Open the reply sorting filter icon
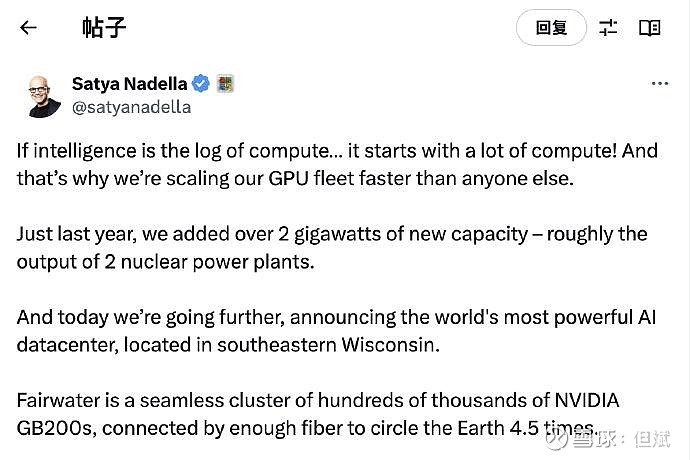The image size is (690, 460). 608,28
